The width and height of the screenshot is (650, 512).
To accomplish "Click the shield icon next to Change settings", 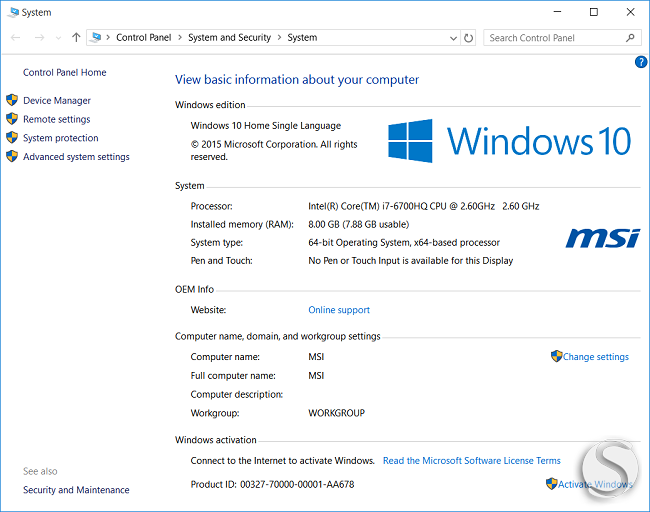I will [556, 356].
